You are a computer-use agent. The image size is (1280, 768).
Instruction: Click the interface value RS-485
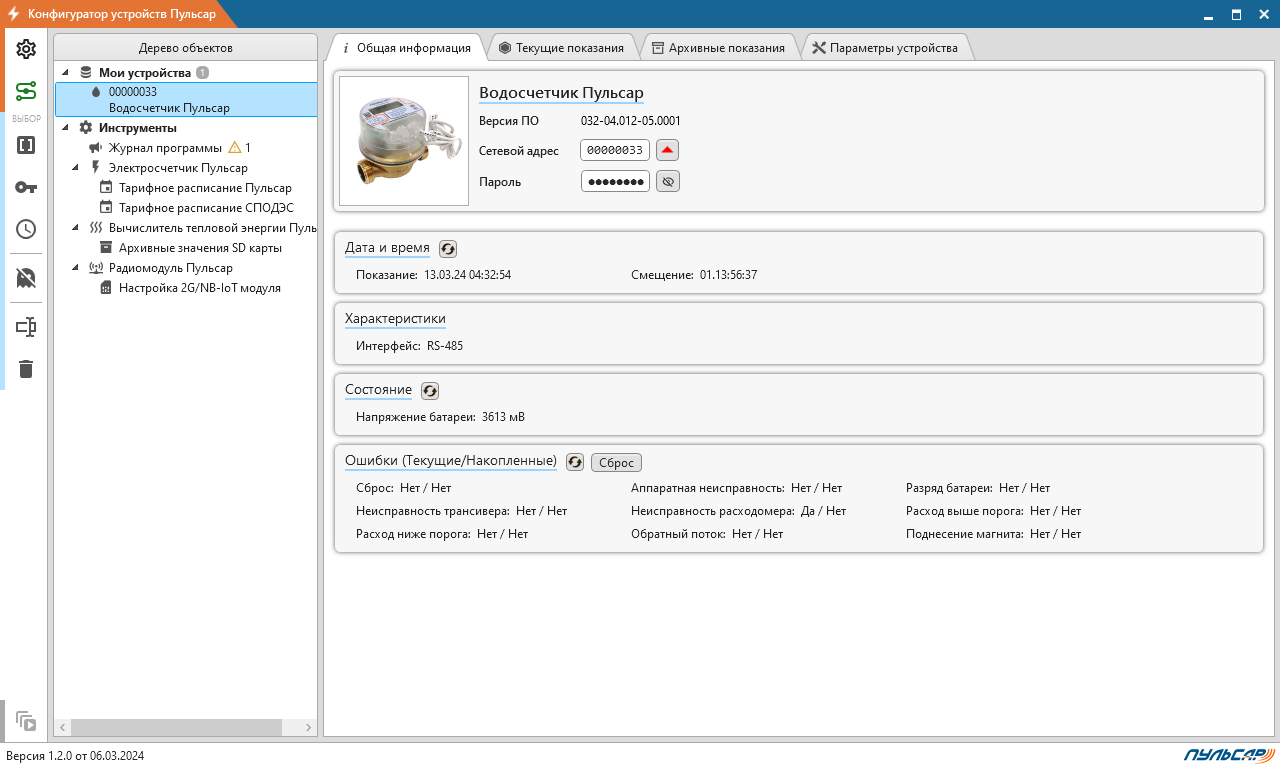coord(445,346)
